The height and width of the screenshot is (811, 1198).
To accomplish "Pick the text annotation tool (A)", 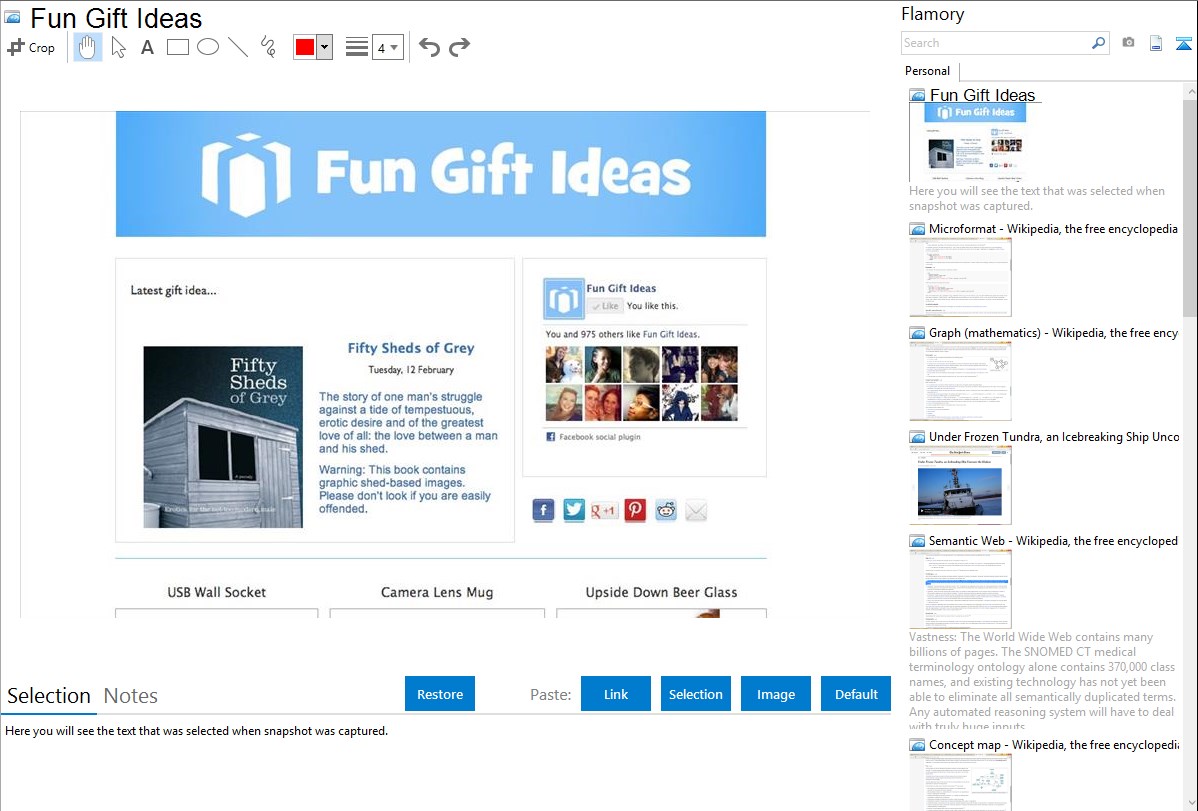I will coord(147,47).
